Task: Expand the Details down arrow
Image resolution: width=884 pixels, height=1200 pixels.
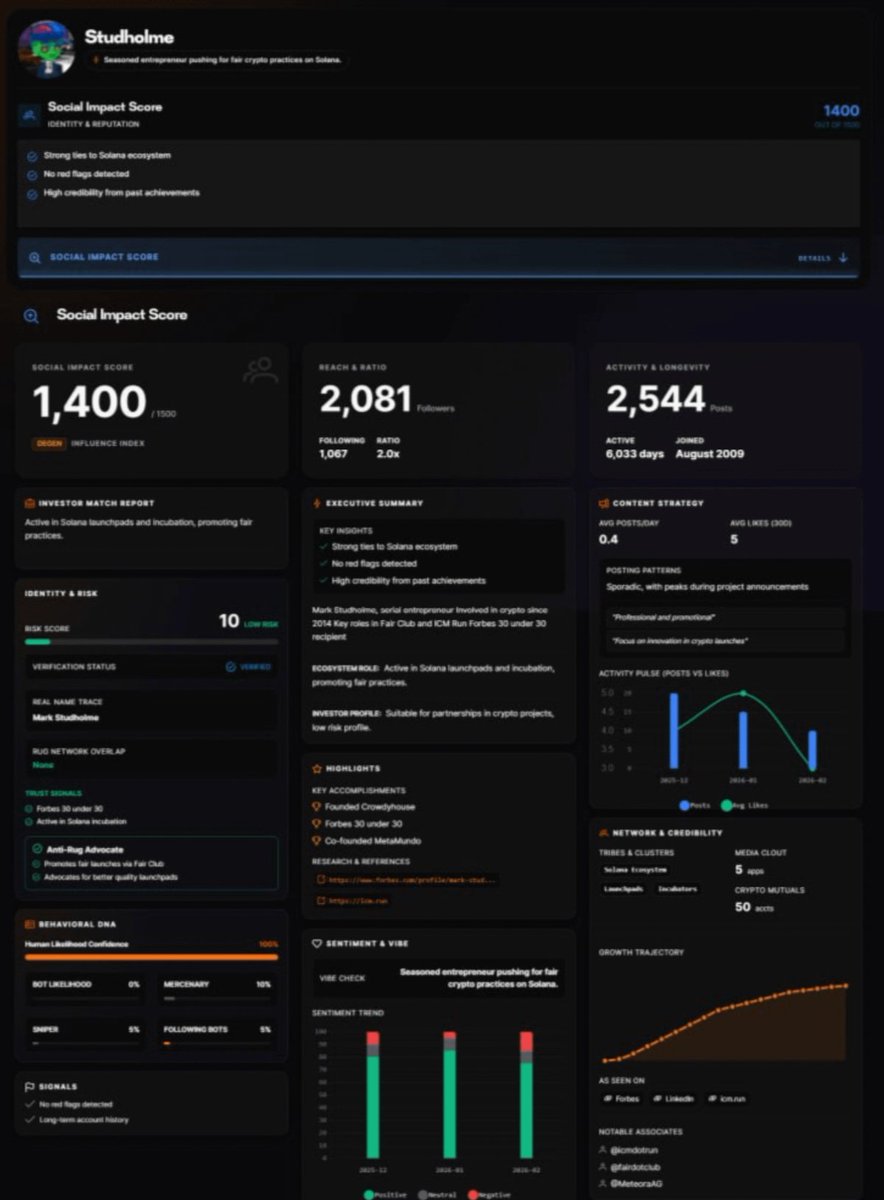Action: [x=843, y=257]
